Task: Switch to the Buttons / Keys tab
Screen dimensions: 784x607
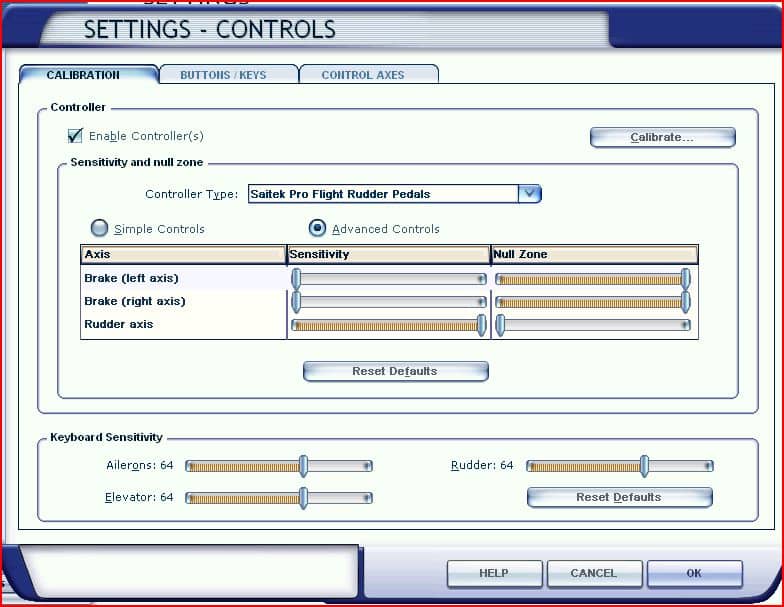Action: 223,75
